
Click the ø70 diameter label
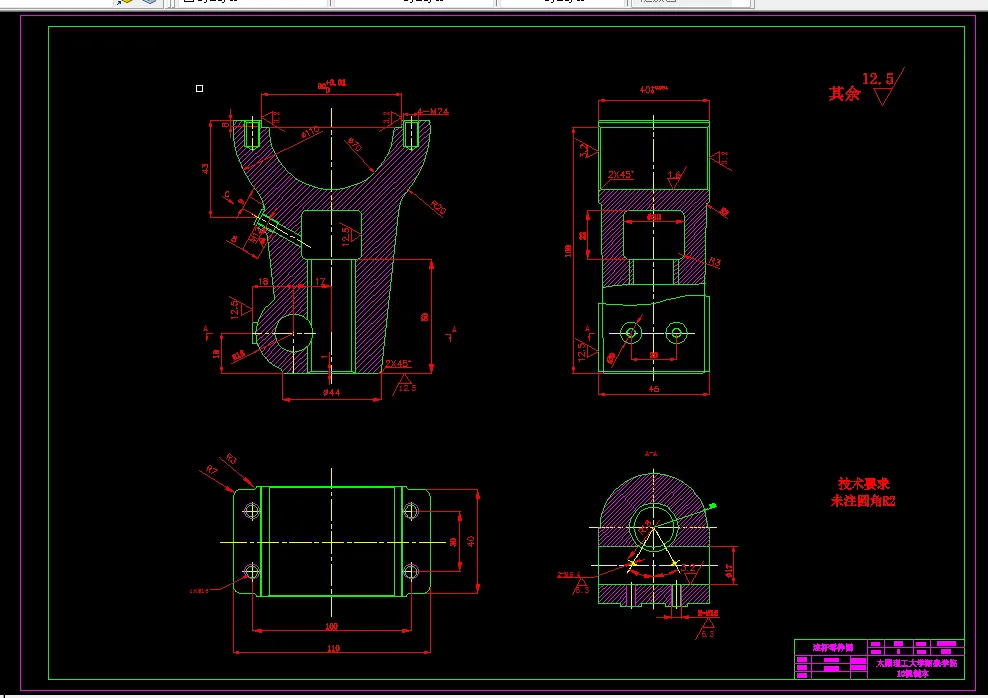pos(355,146)
